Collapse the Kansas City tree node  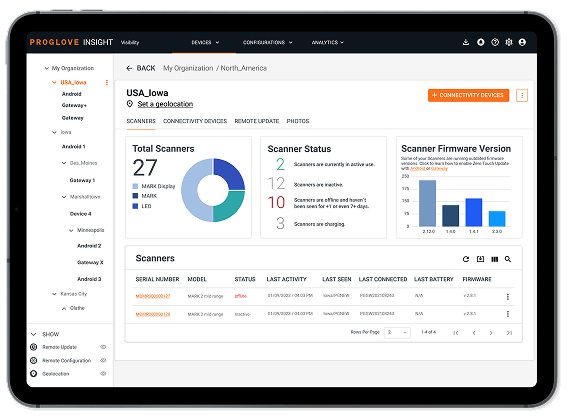coord(54,294)
